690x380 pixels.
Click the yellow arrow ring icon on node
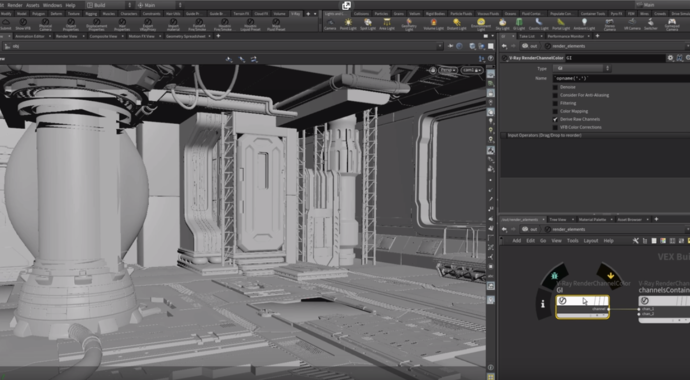(610, 276)
